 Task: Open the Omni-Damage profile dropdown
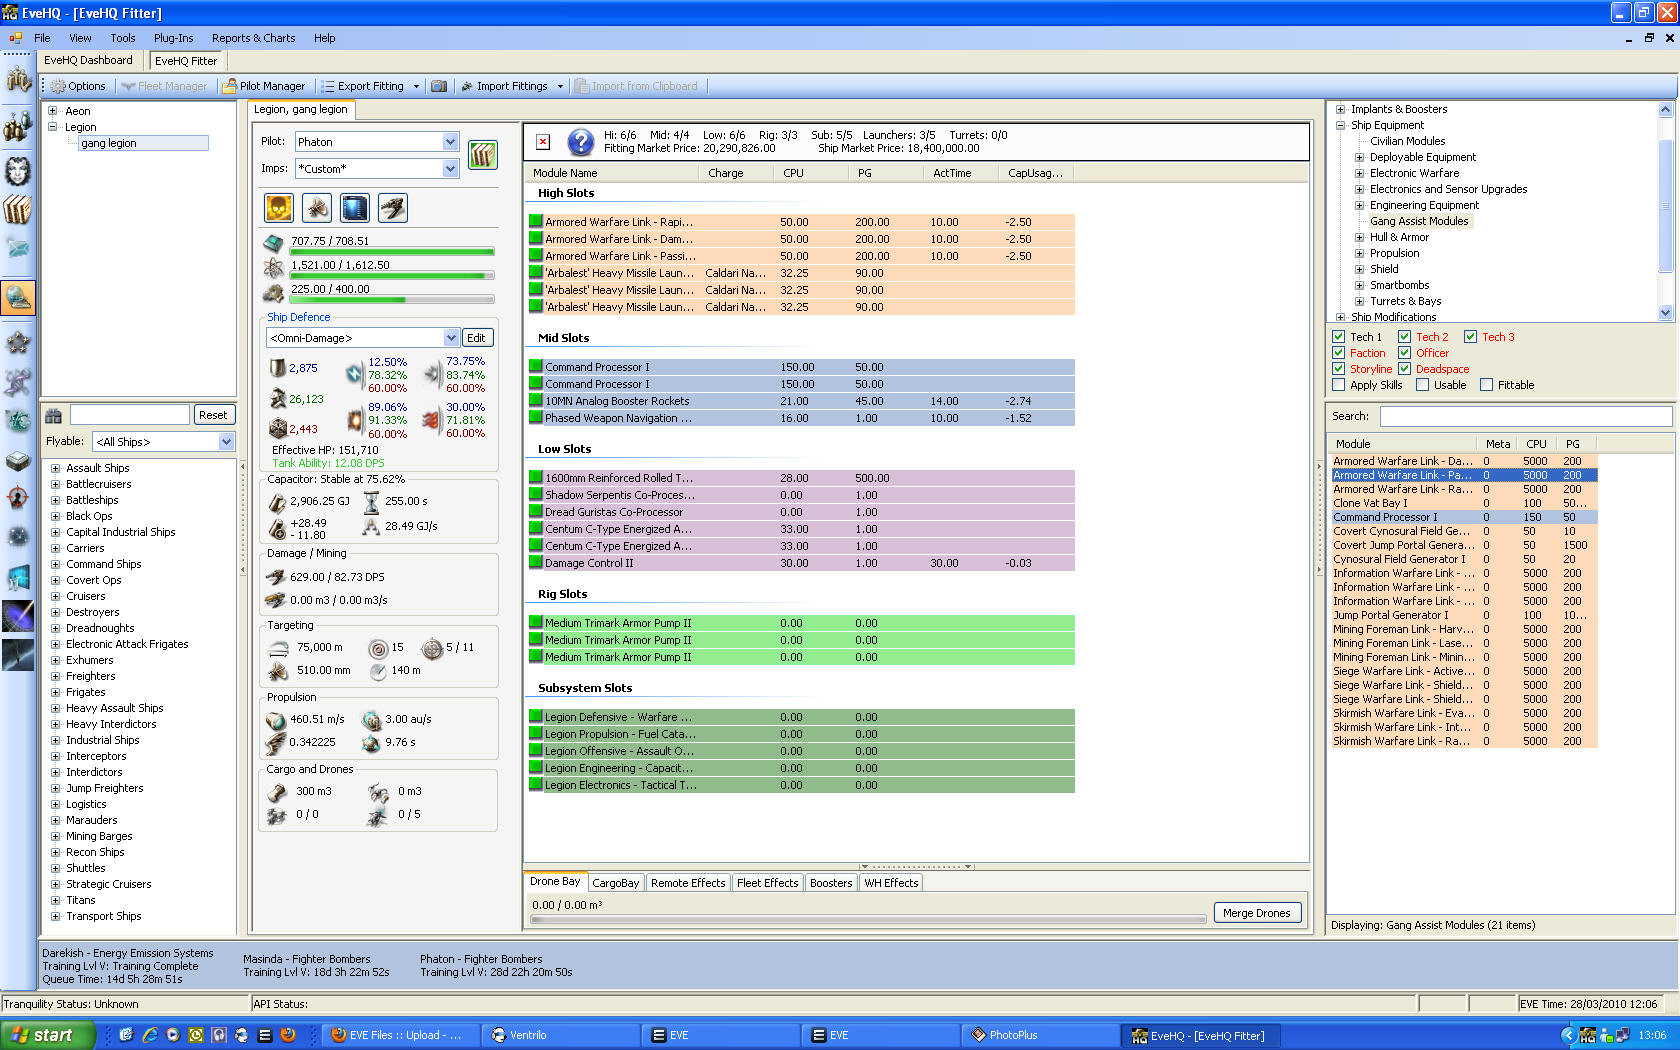[363, 338]
